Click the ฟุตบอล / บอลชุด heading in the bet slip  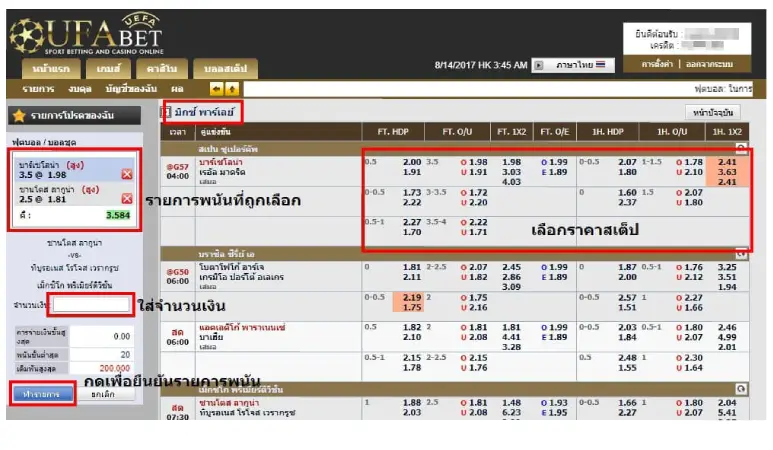[44, 142]
